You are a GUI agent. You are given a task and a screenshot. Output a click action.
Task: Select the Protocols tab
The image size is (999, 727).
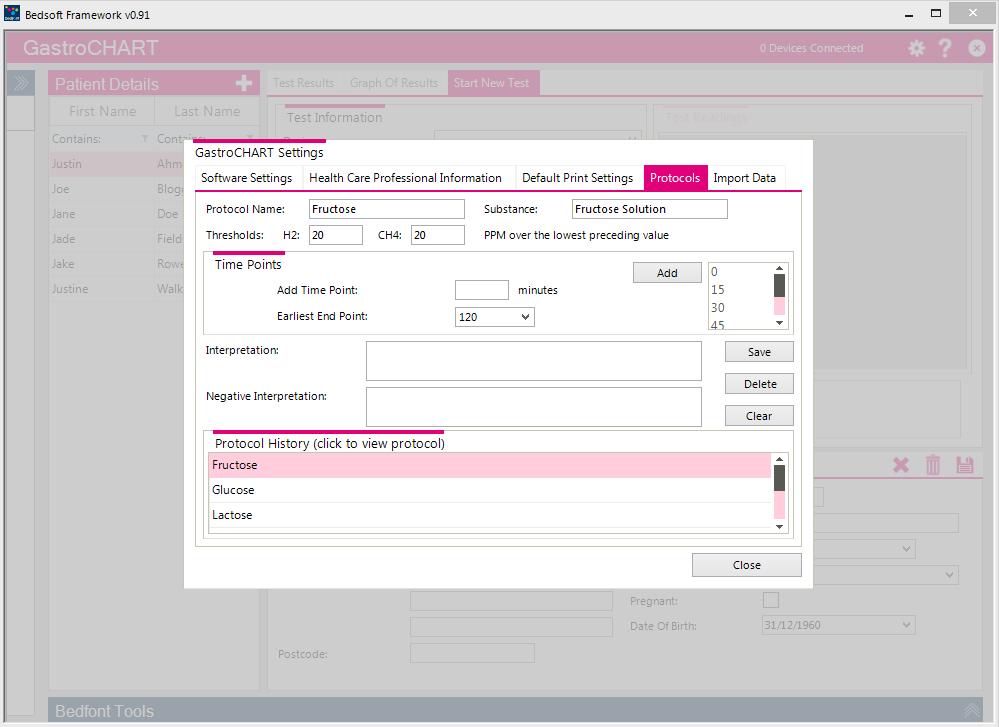tap(675, 178)
